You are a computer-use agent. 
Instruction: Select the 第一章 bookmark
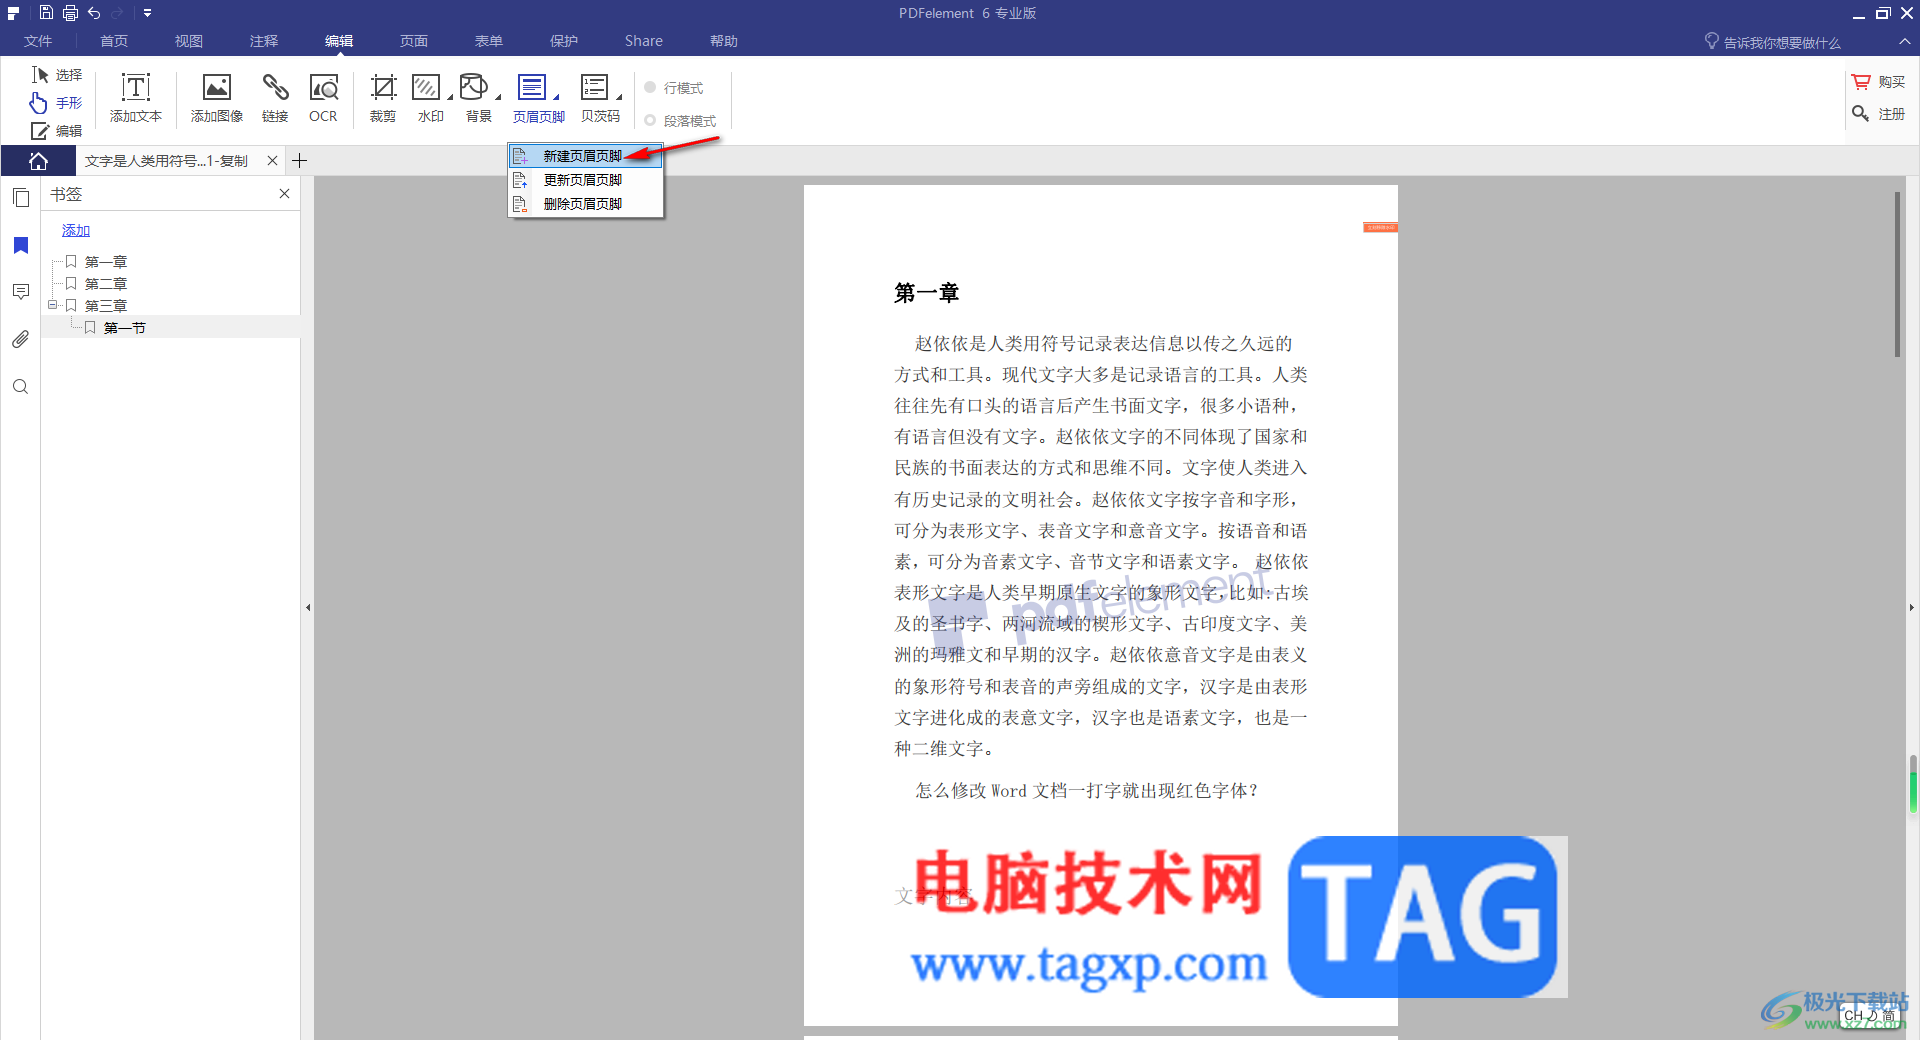point(106,262)
